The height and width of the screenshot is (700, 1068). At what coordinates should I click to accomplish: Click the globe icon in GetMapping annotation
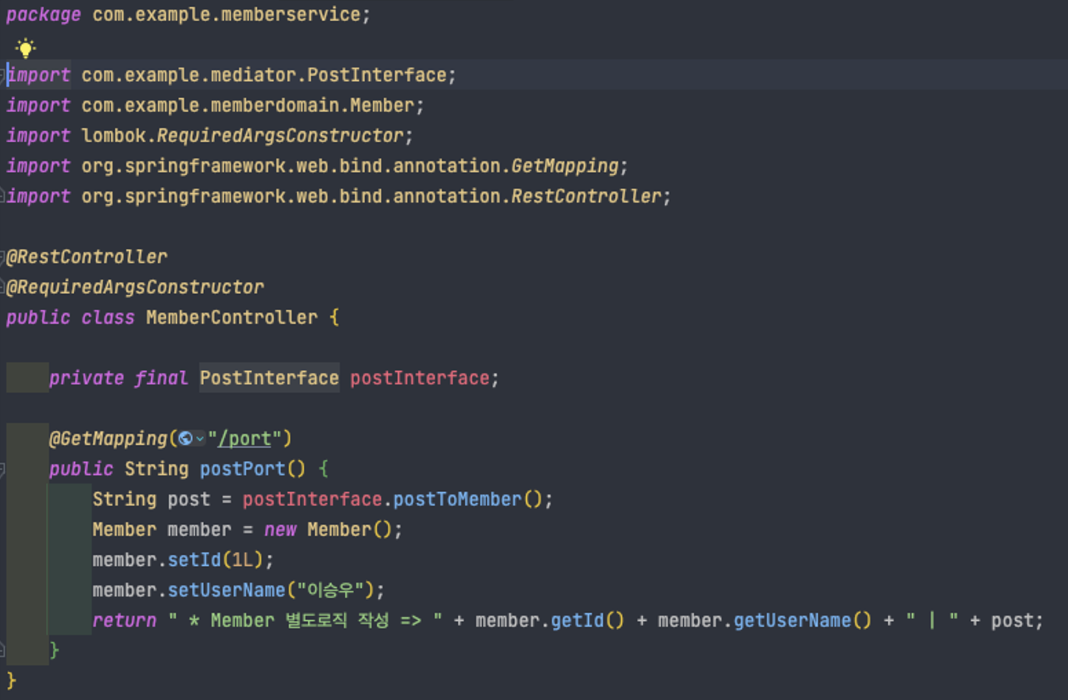click(x=185, y=439)
